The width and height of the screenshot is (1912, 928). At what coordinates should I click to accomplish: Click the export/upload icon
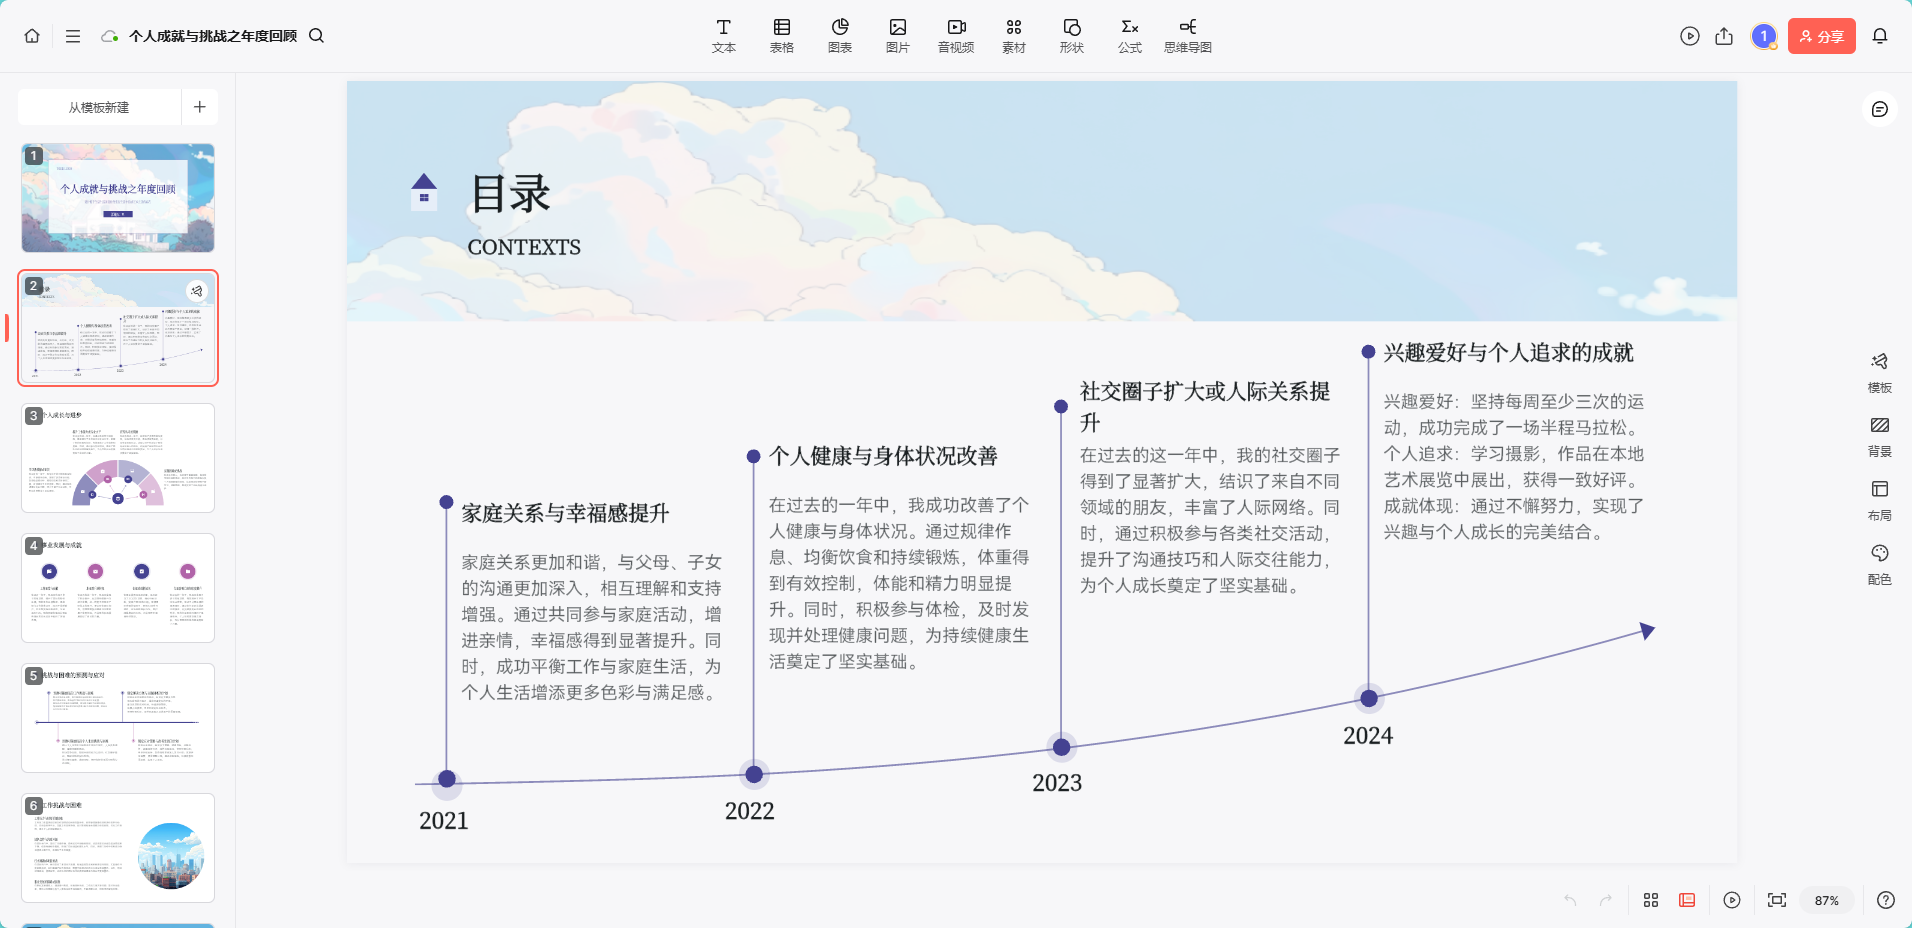tap(1724, 36)
